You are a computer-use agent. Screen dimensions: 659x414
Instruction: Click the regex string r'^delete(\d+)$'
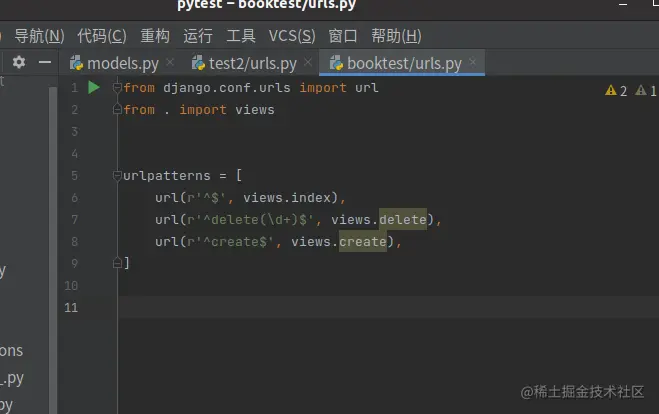pyautogui.click(x=251, y=219)
